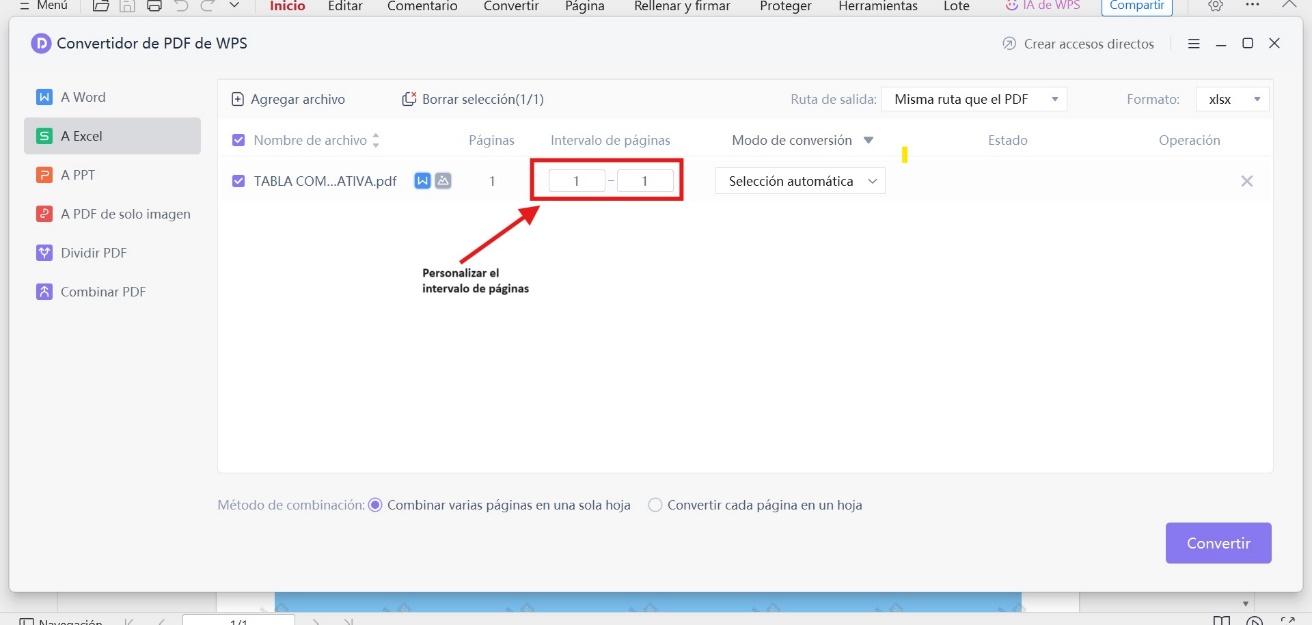
Task: Click the first page range input field
Action: 577,180
